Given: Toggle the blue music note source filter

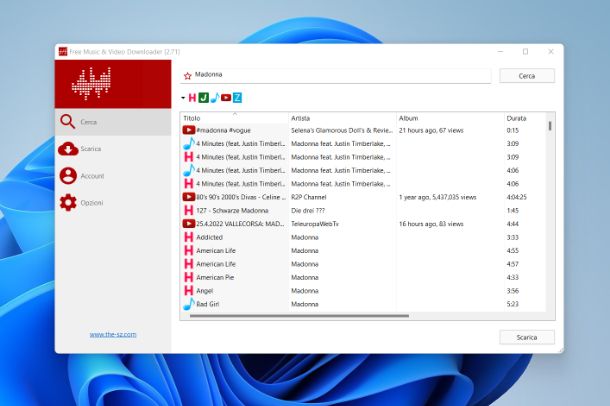Looking at the screenshot, I should click(x=215, y=98).
